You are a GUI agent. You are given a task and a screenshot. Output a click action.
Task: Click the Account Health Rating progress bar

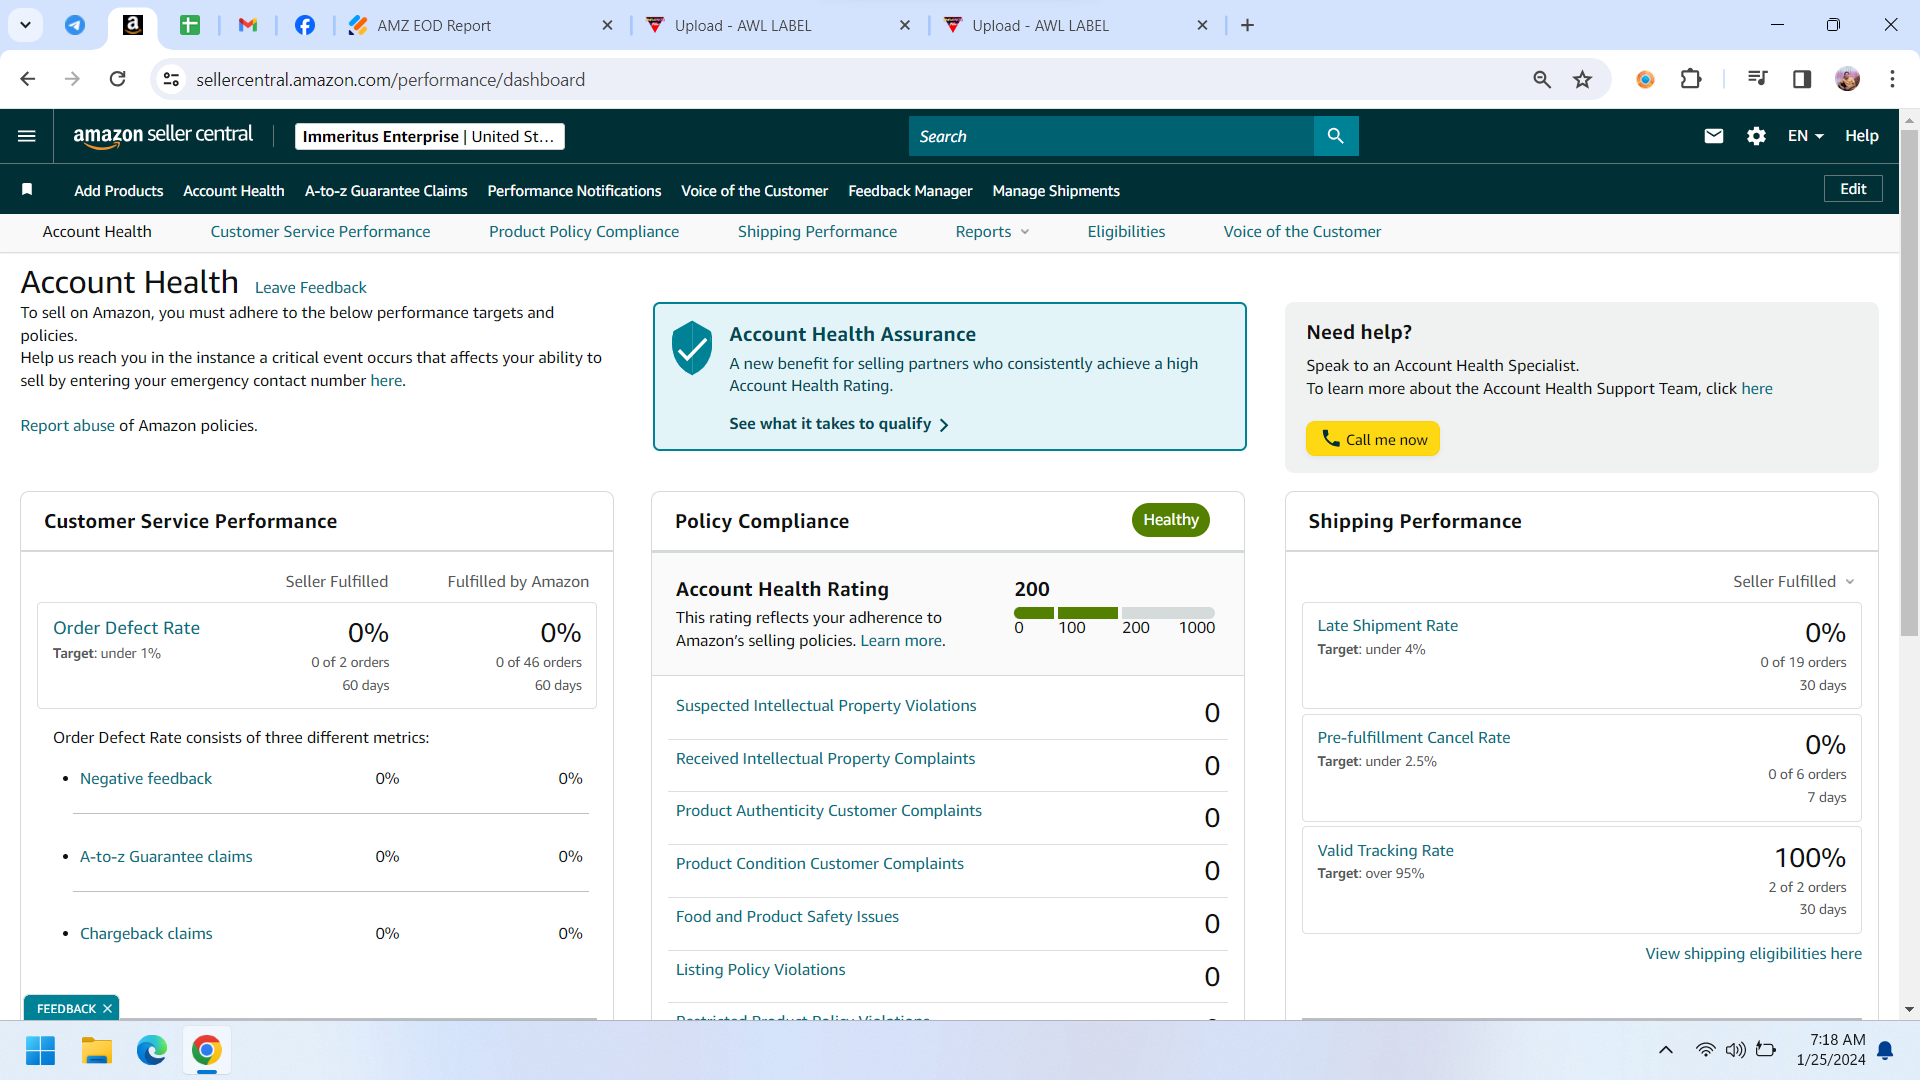[x=1114, y=613]
